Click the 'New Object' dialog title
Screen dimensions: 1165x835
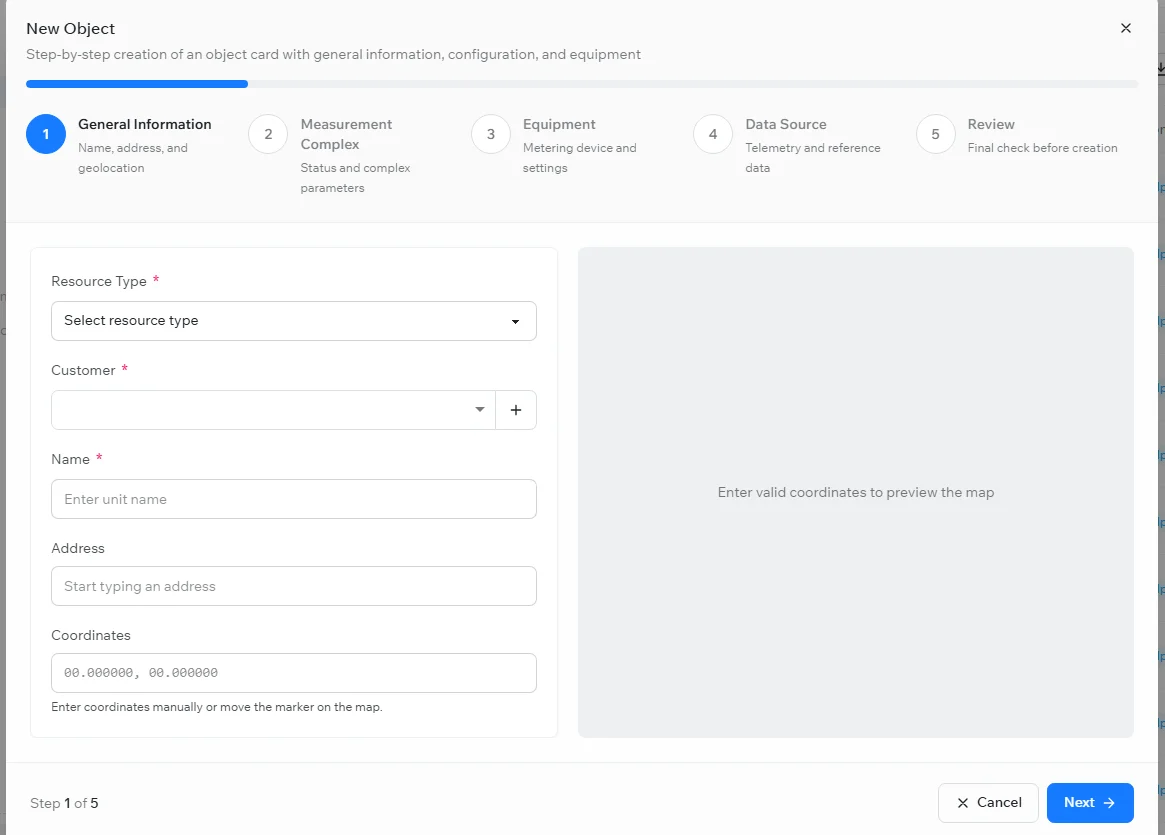(x=71, y=28)
